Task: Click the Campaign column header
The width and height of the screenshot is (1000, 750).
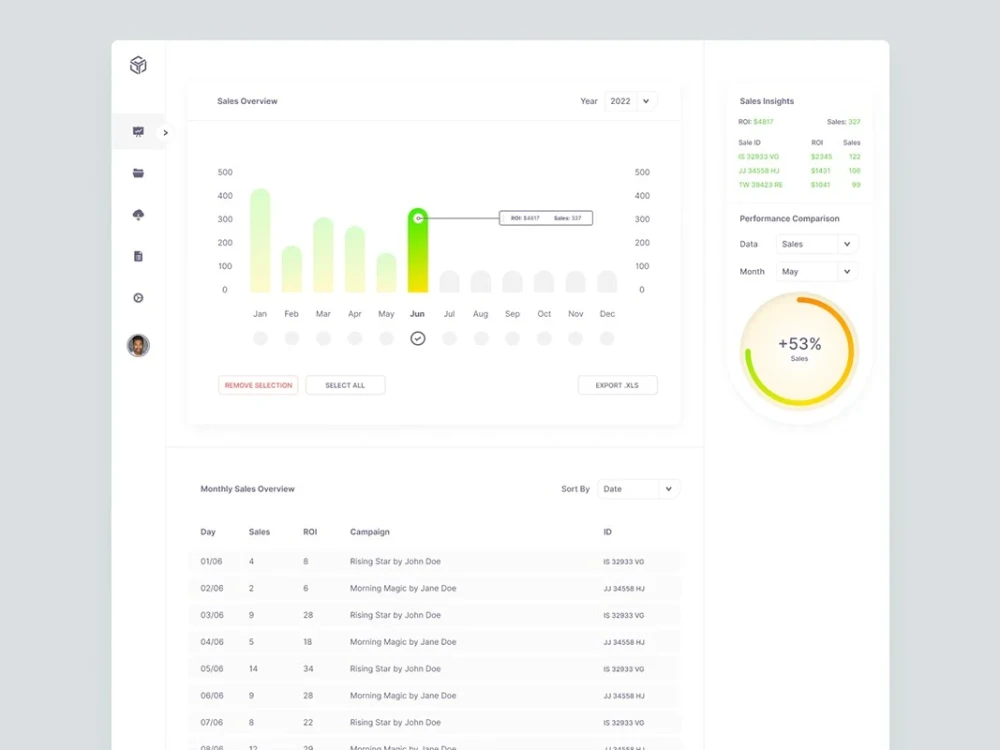Action: coord(370,532)
